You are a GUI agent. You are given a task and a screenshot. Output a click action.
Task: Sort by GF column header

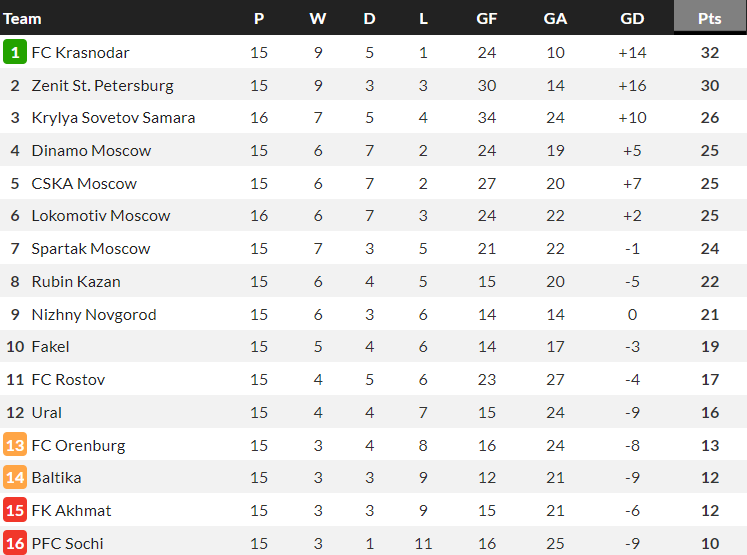[x=487, y=18]
